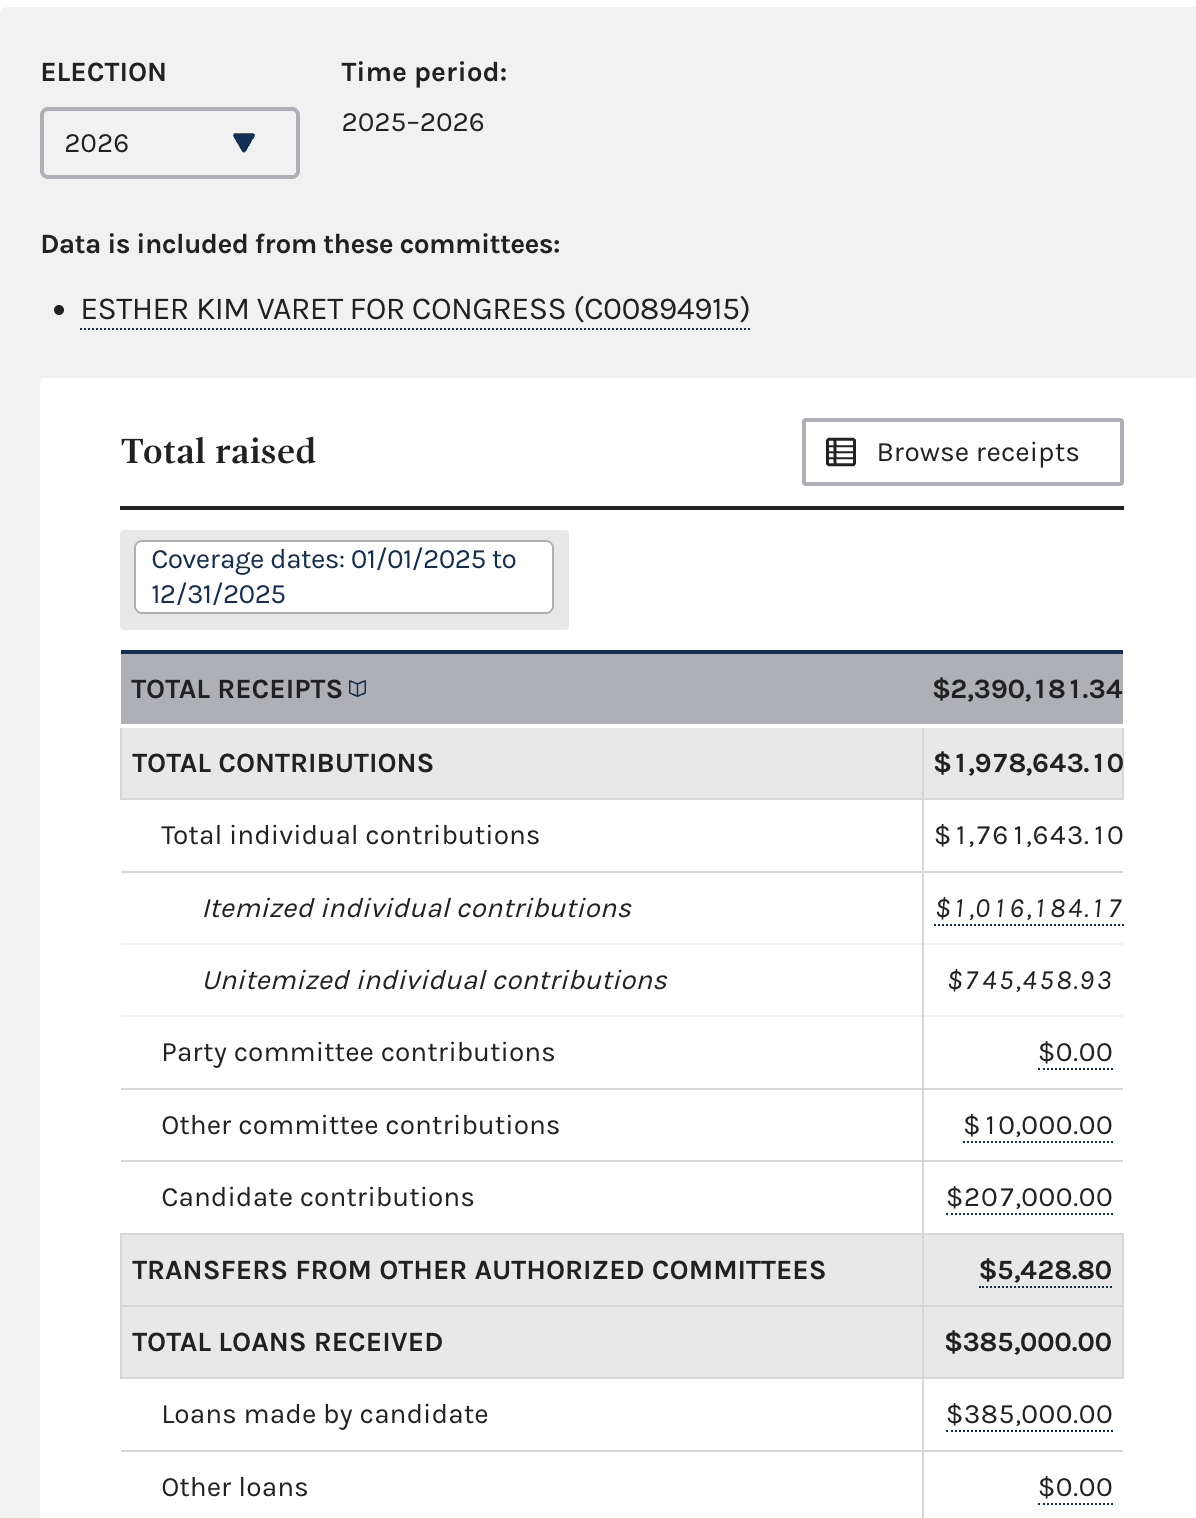Image resolution: width=1196 pixels, height=1518 pixels.
Task: Click loans made by candidate $385,000.00
Action: point(1029,1414)
